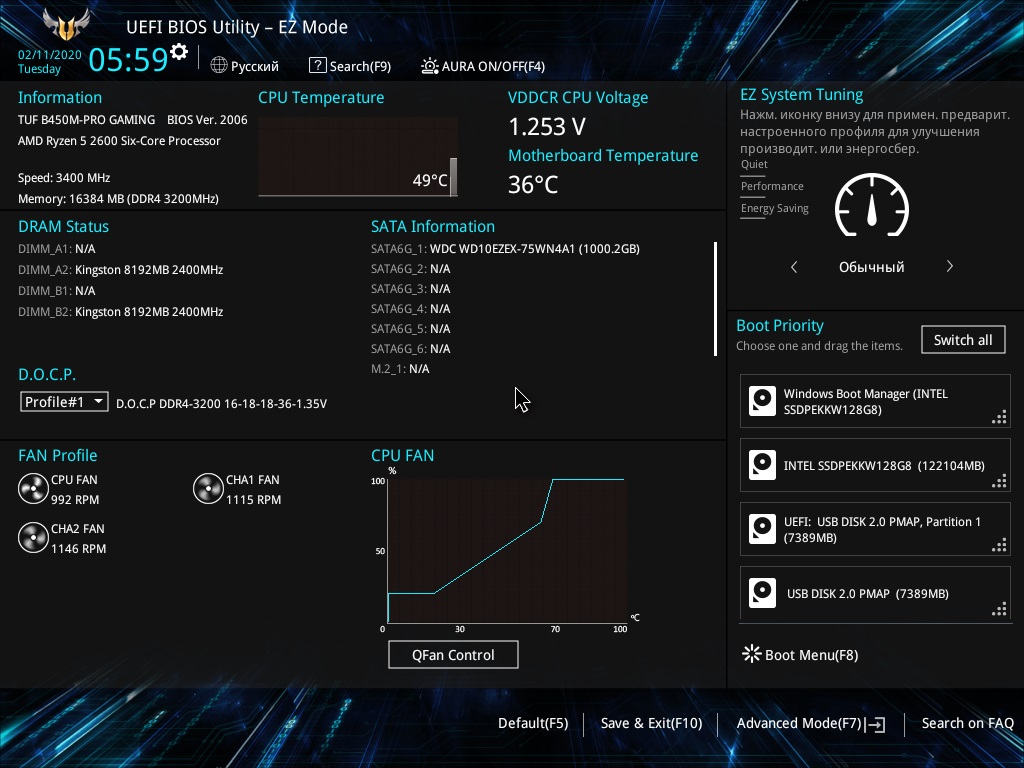This screenshot has height=768, width=1024.
Task: Go to the previous tuning profile arrow
Action: click(794, 266)
